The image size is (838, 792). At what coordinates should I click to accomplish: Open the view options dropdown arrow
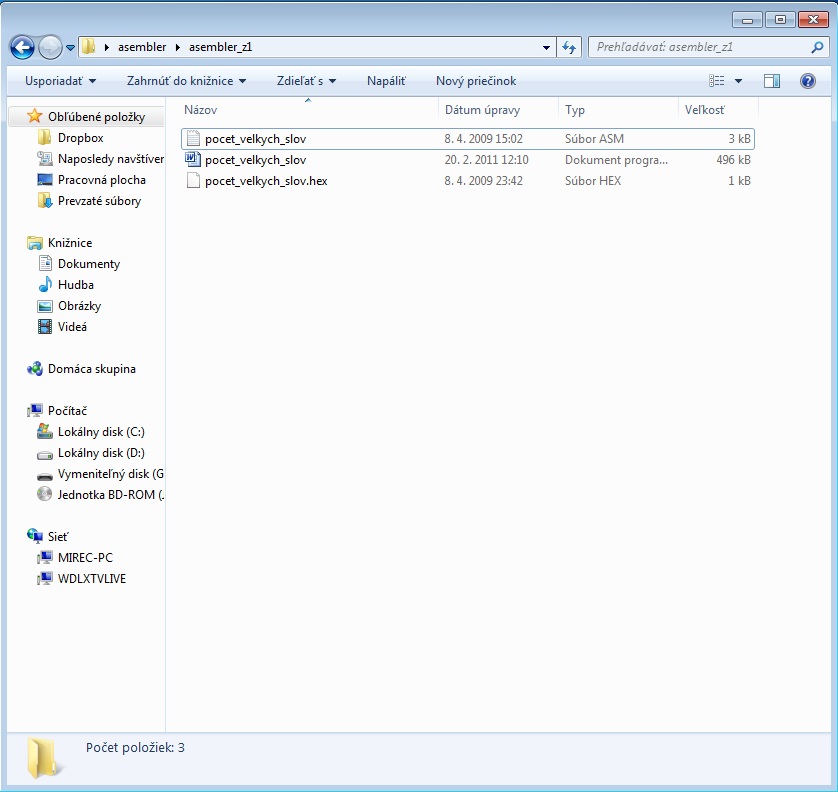click(738, 81)
